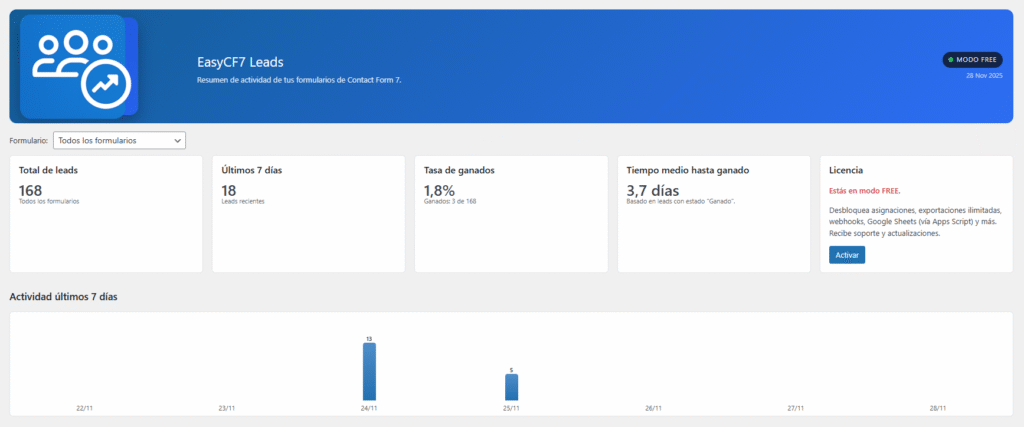
Task: Select the 28/11 date label on chart
Action: tap(938, 408)
